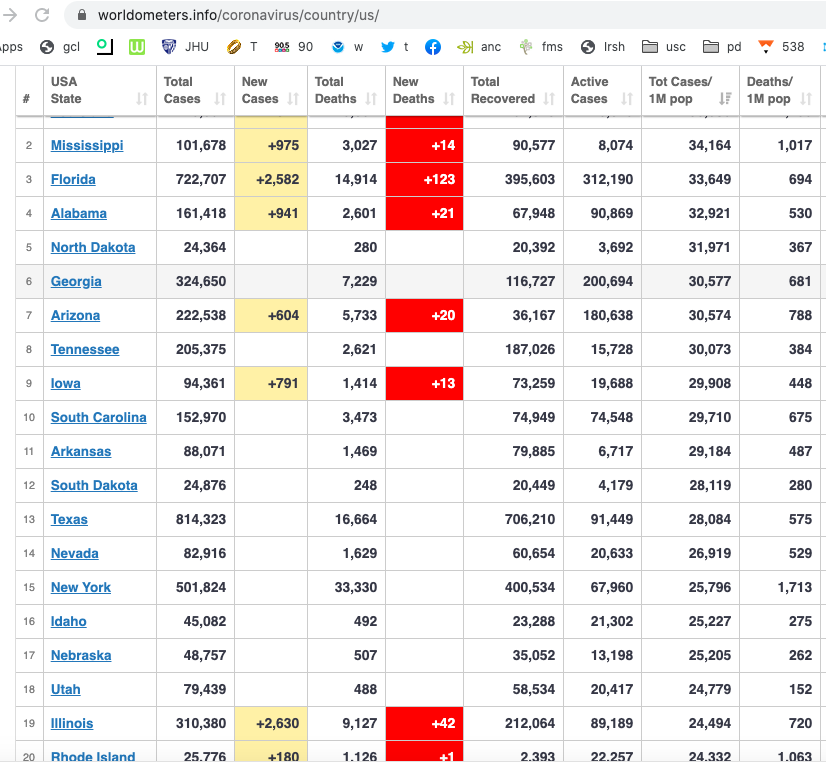Sort table by Total Deaths column
This screenshot has height=762, width=826.
coord(371,98)
